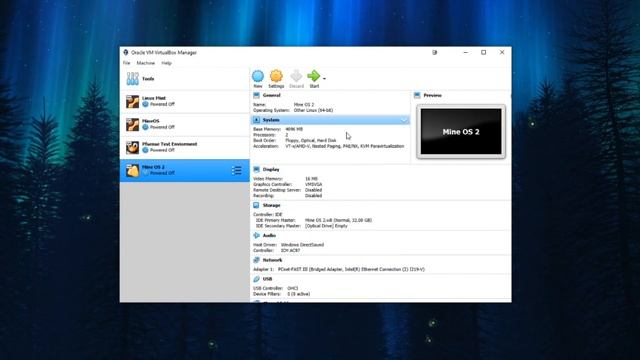
Task: Click the Powered Off status of Test Environment
Action: point(162,150)
